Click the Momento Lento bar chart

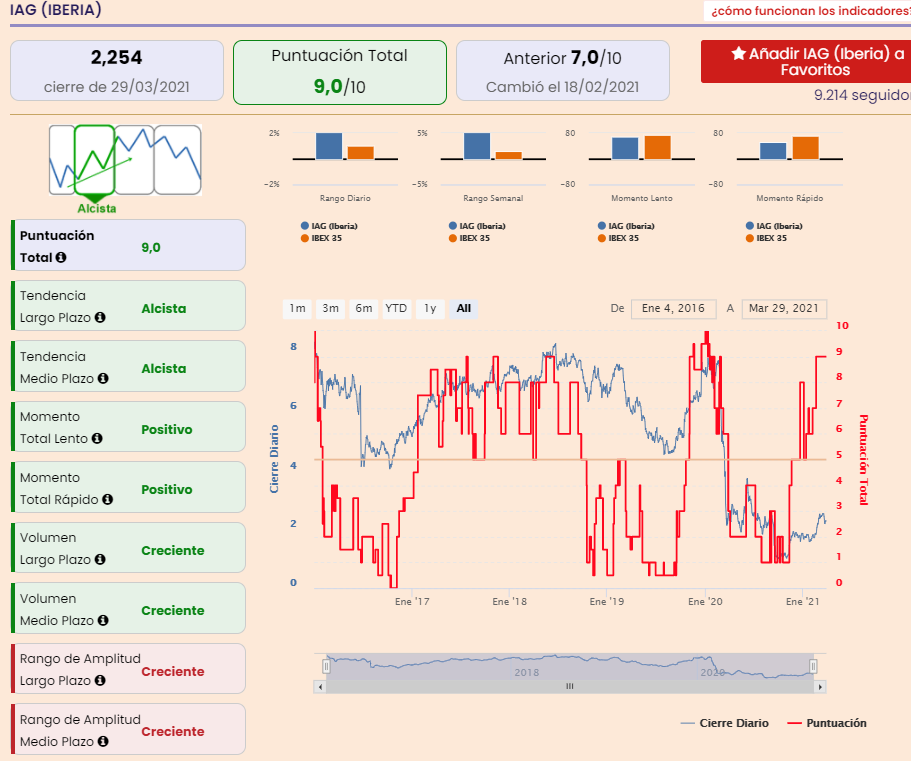(x=641, y=158)
